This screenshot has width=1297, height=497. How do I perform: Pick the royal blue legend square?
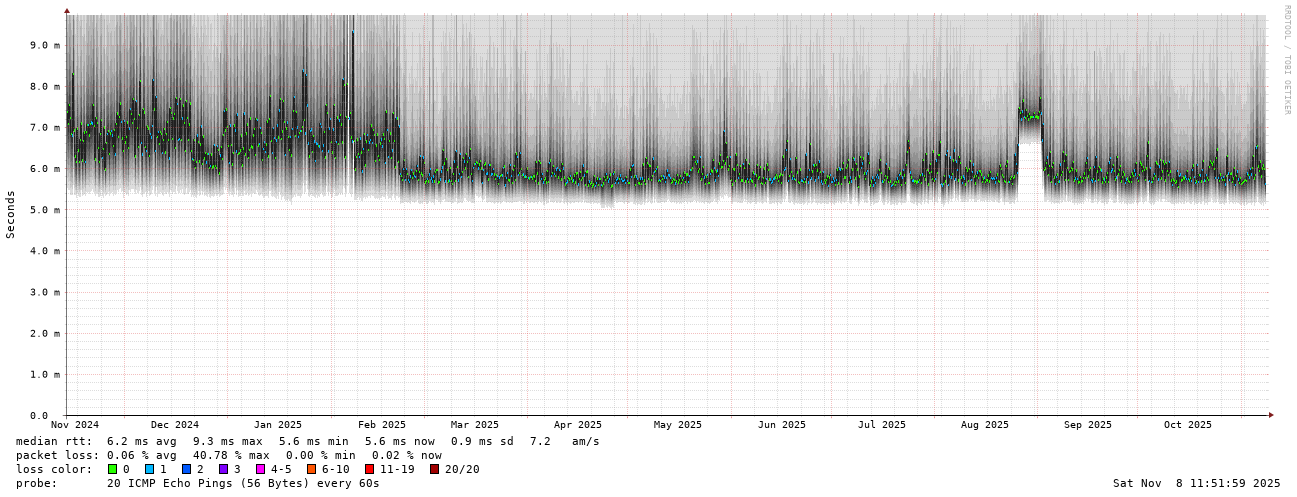click(x=186, y=469)
